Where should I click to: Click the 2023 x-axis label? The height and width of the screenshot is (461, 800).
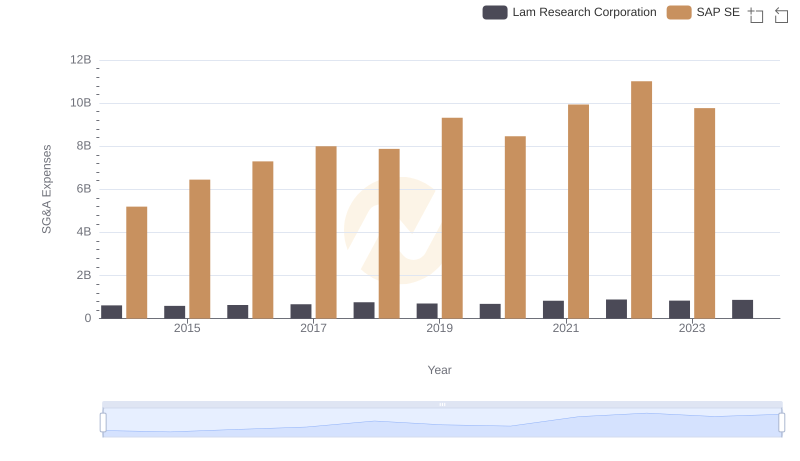(x=692, y=328)
